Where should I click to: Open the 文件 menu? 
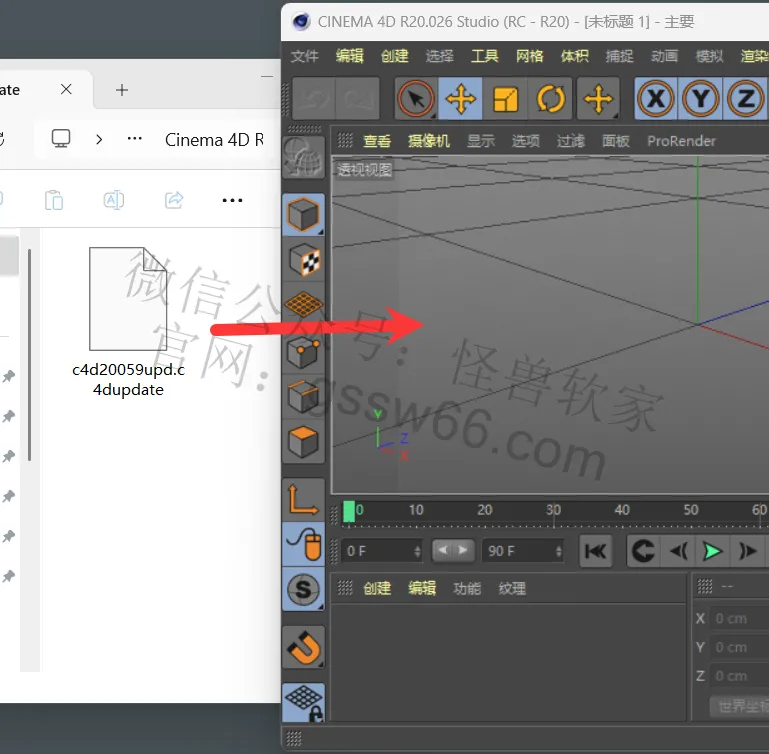(305, 56)
